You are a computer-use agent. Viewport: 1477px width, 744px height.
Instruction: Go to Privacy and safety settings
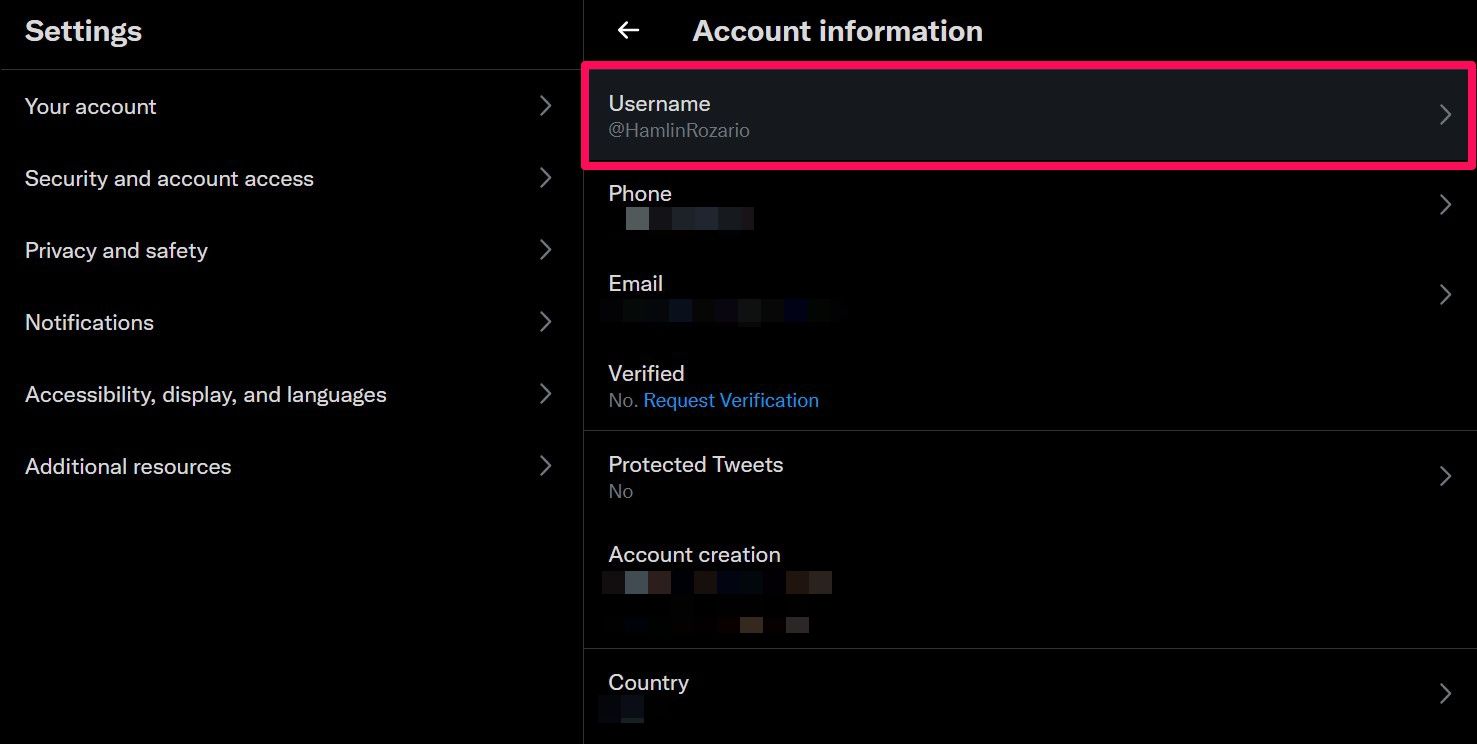click(116, 251)
